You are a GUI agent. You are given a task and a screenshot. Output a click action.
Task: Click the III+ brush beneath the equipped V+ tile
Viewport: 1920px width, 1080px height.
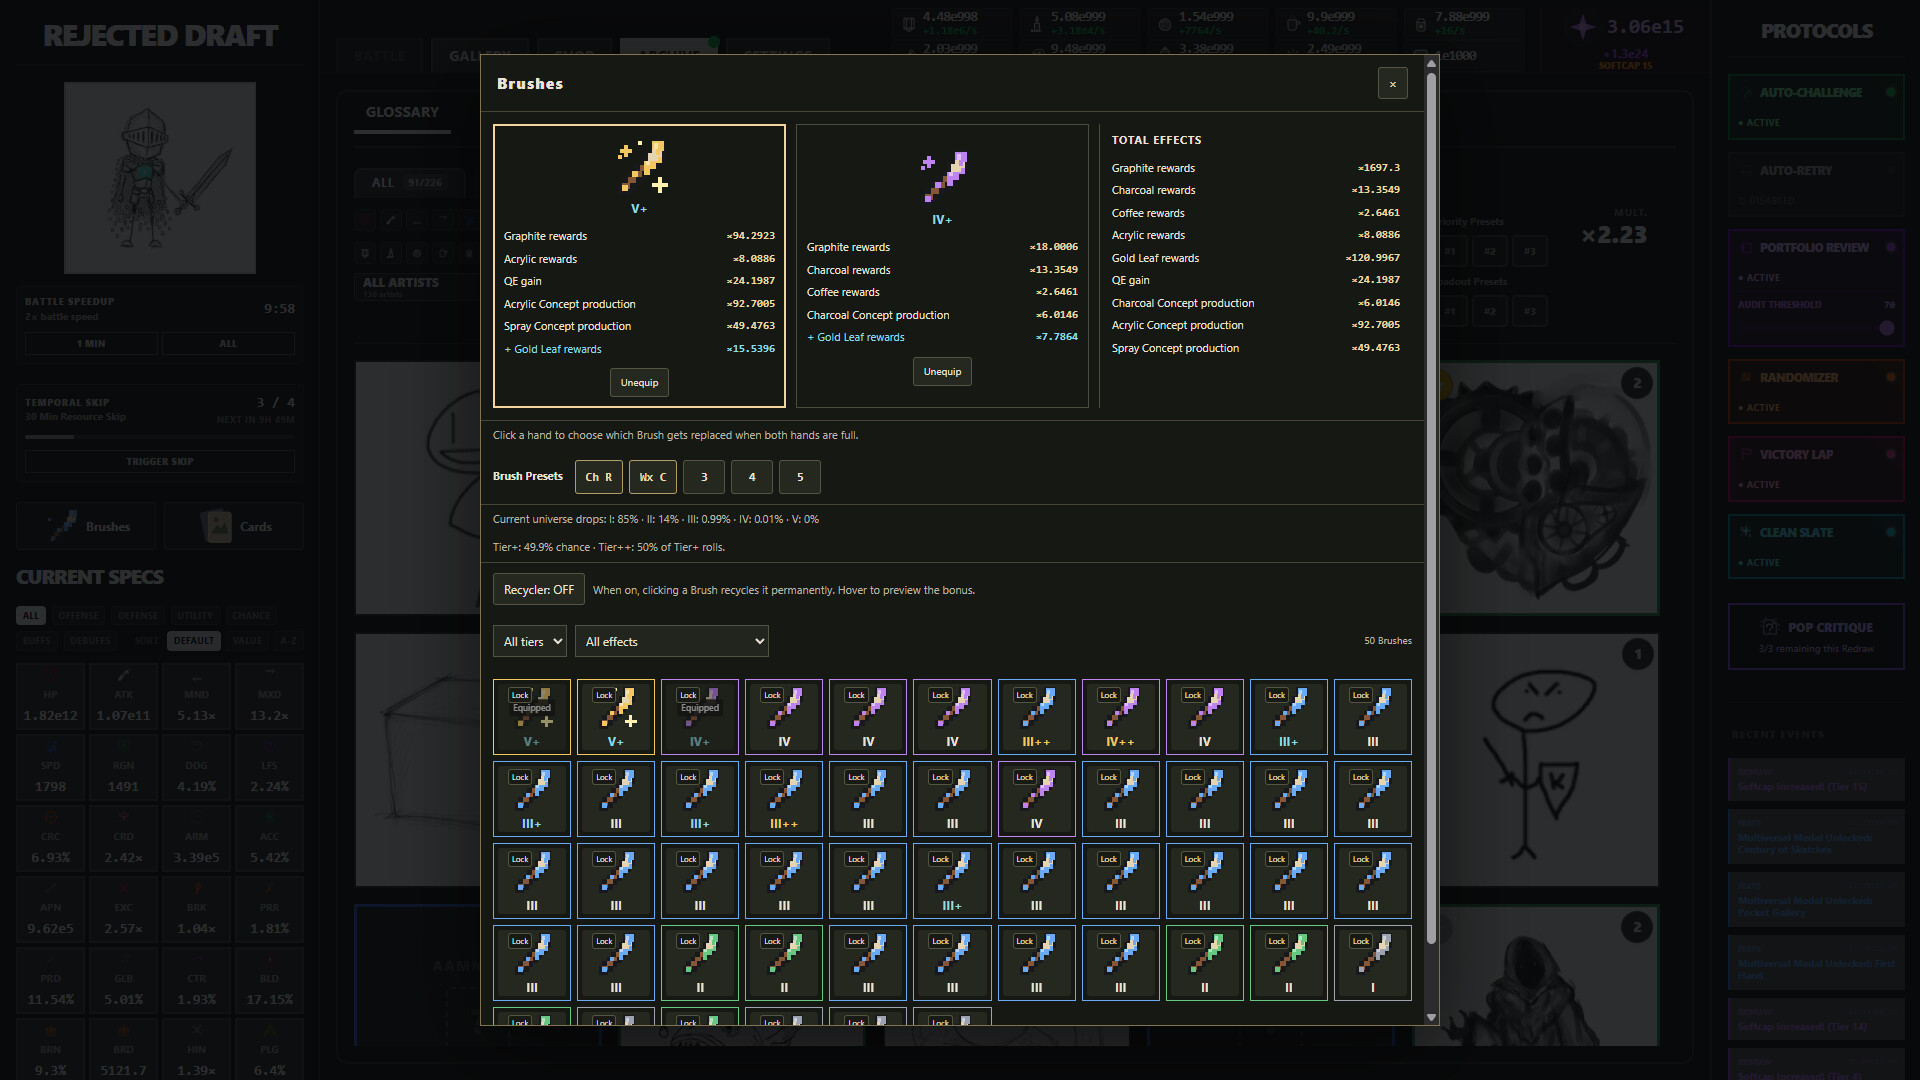pos(531,799)
